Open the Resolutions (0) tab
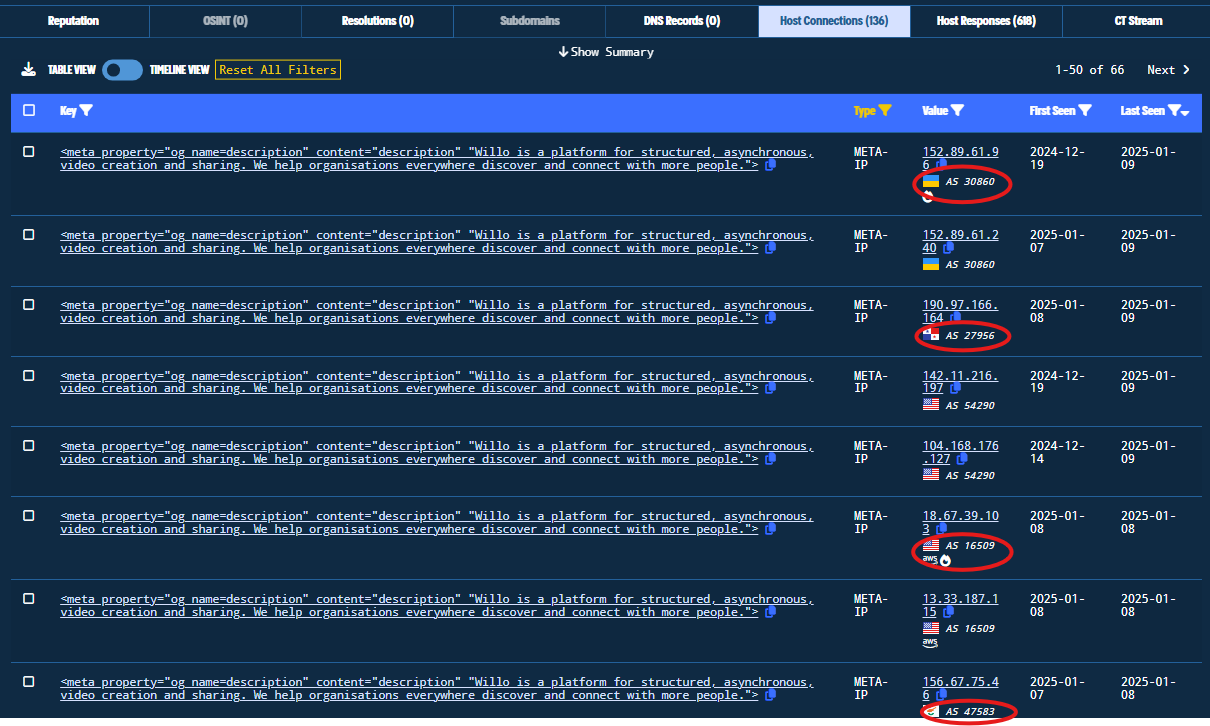The image size is (1210, 726). click(377, 21)
